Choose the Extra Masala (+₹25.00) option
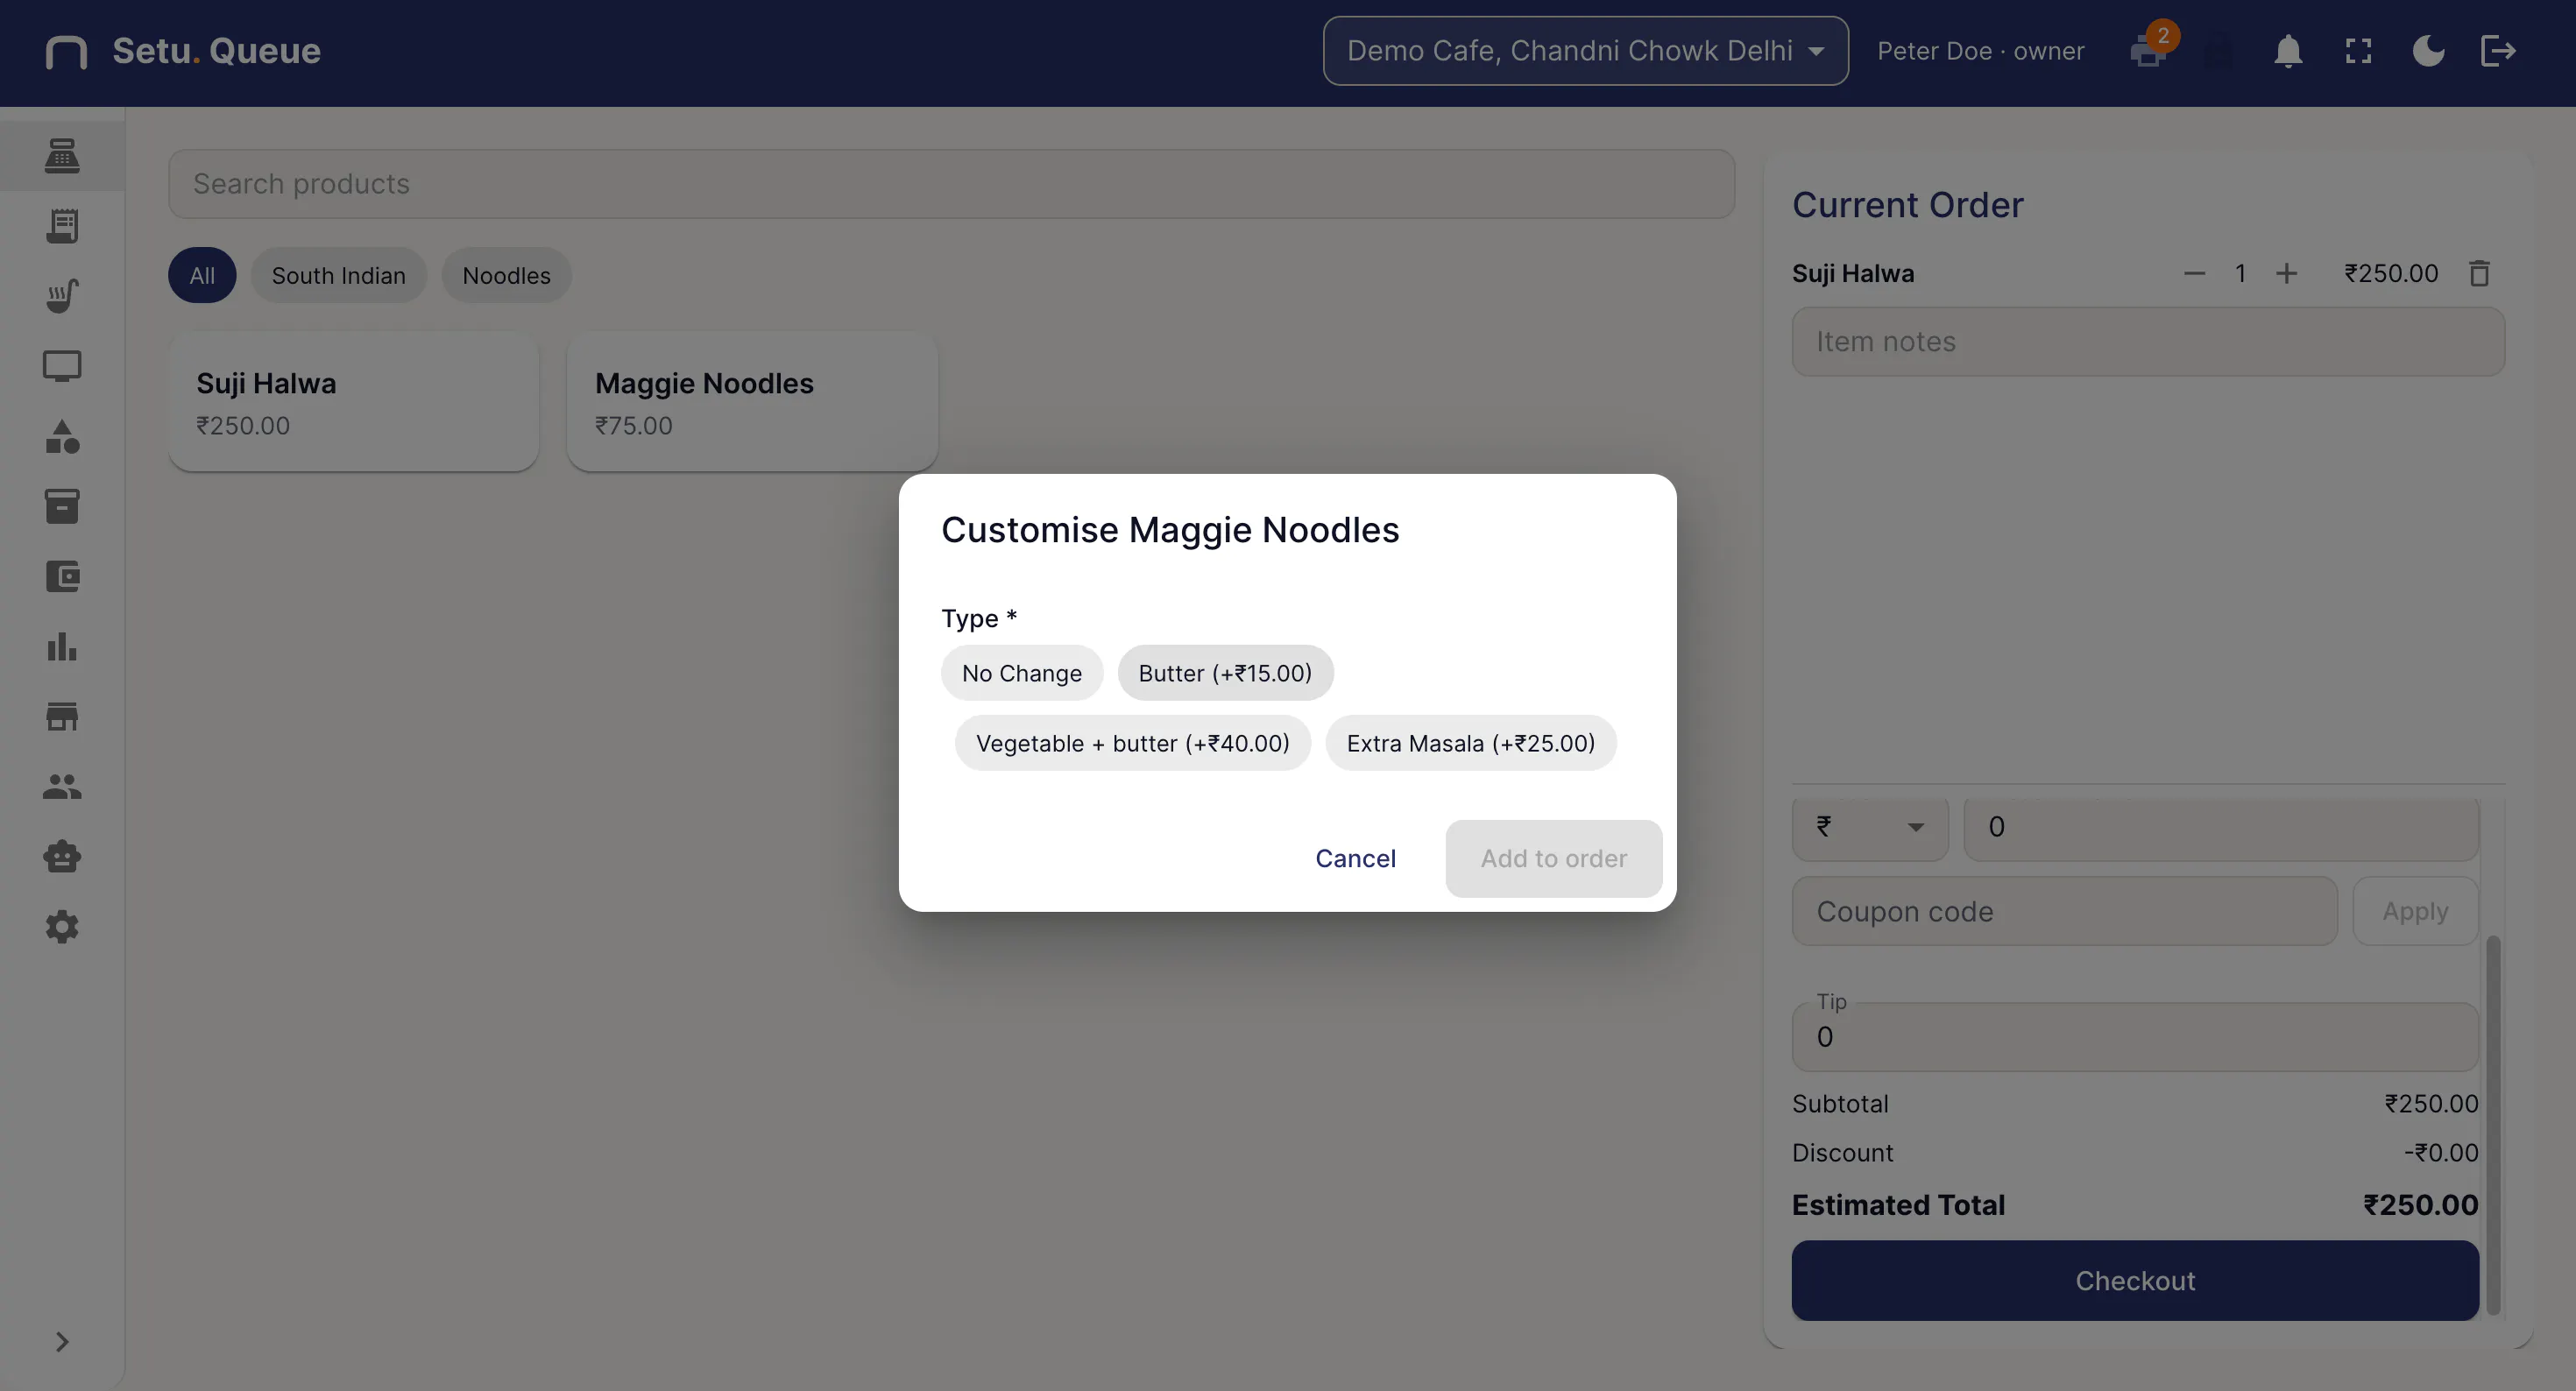Image resolution: width=2576 pixels, height=1391 pixels. pyautogui.click(x=1470, y=743)
